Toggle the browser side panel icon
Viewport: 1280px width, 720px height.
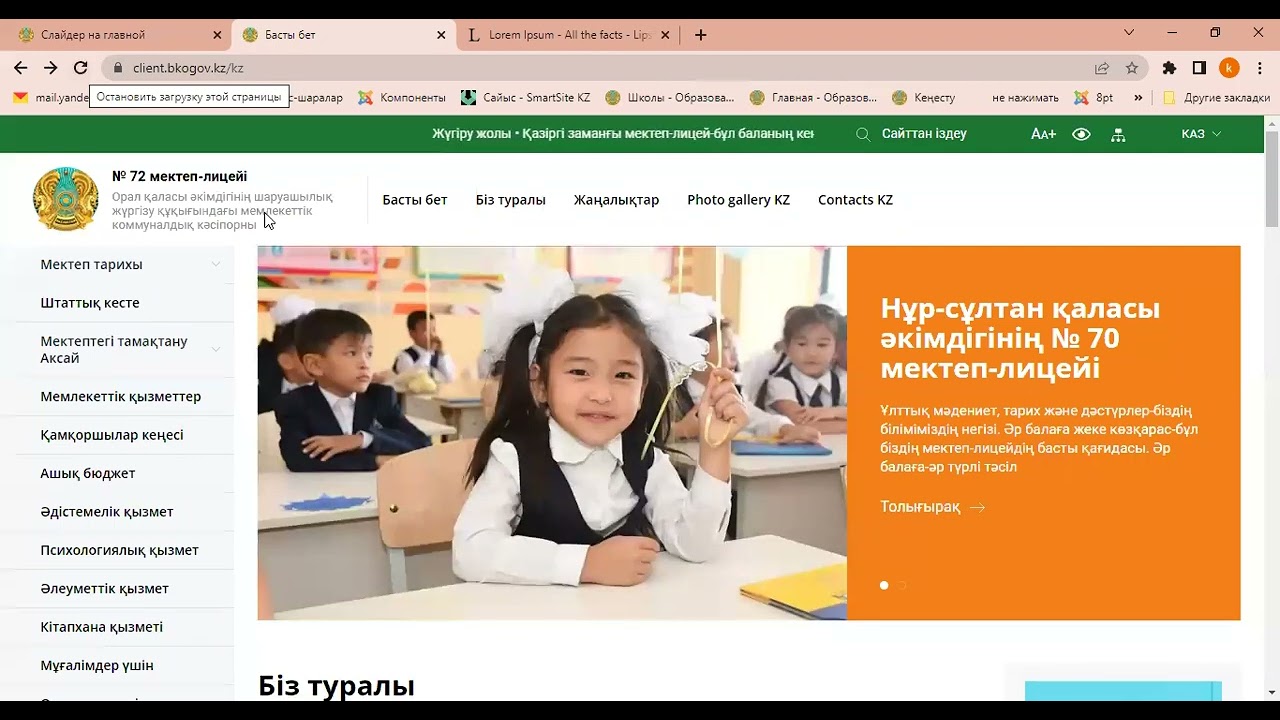1199,68
